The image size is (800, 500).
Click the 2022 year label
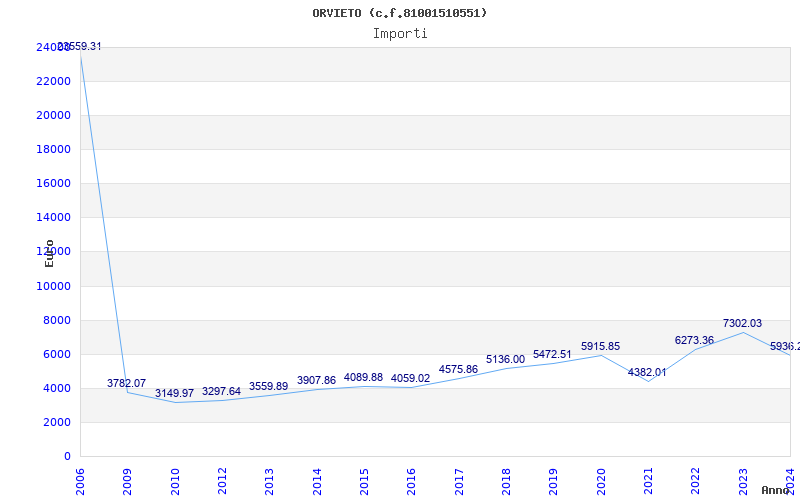696,482
